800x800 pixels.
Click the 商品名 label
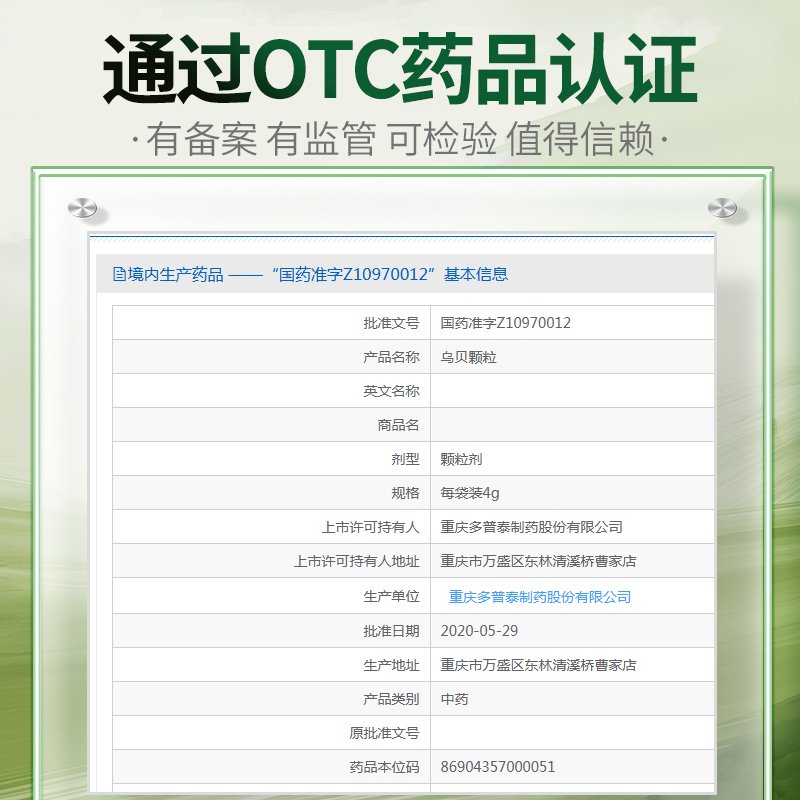tap(398, 425)
